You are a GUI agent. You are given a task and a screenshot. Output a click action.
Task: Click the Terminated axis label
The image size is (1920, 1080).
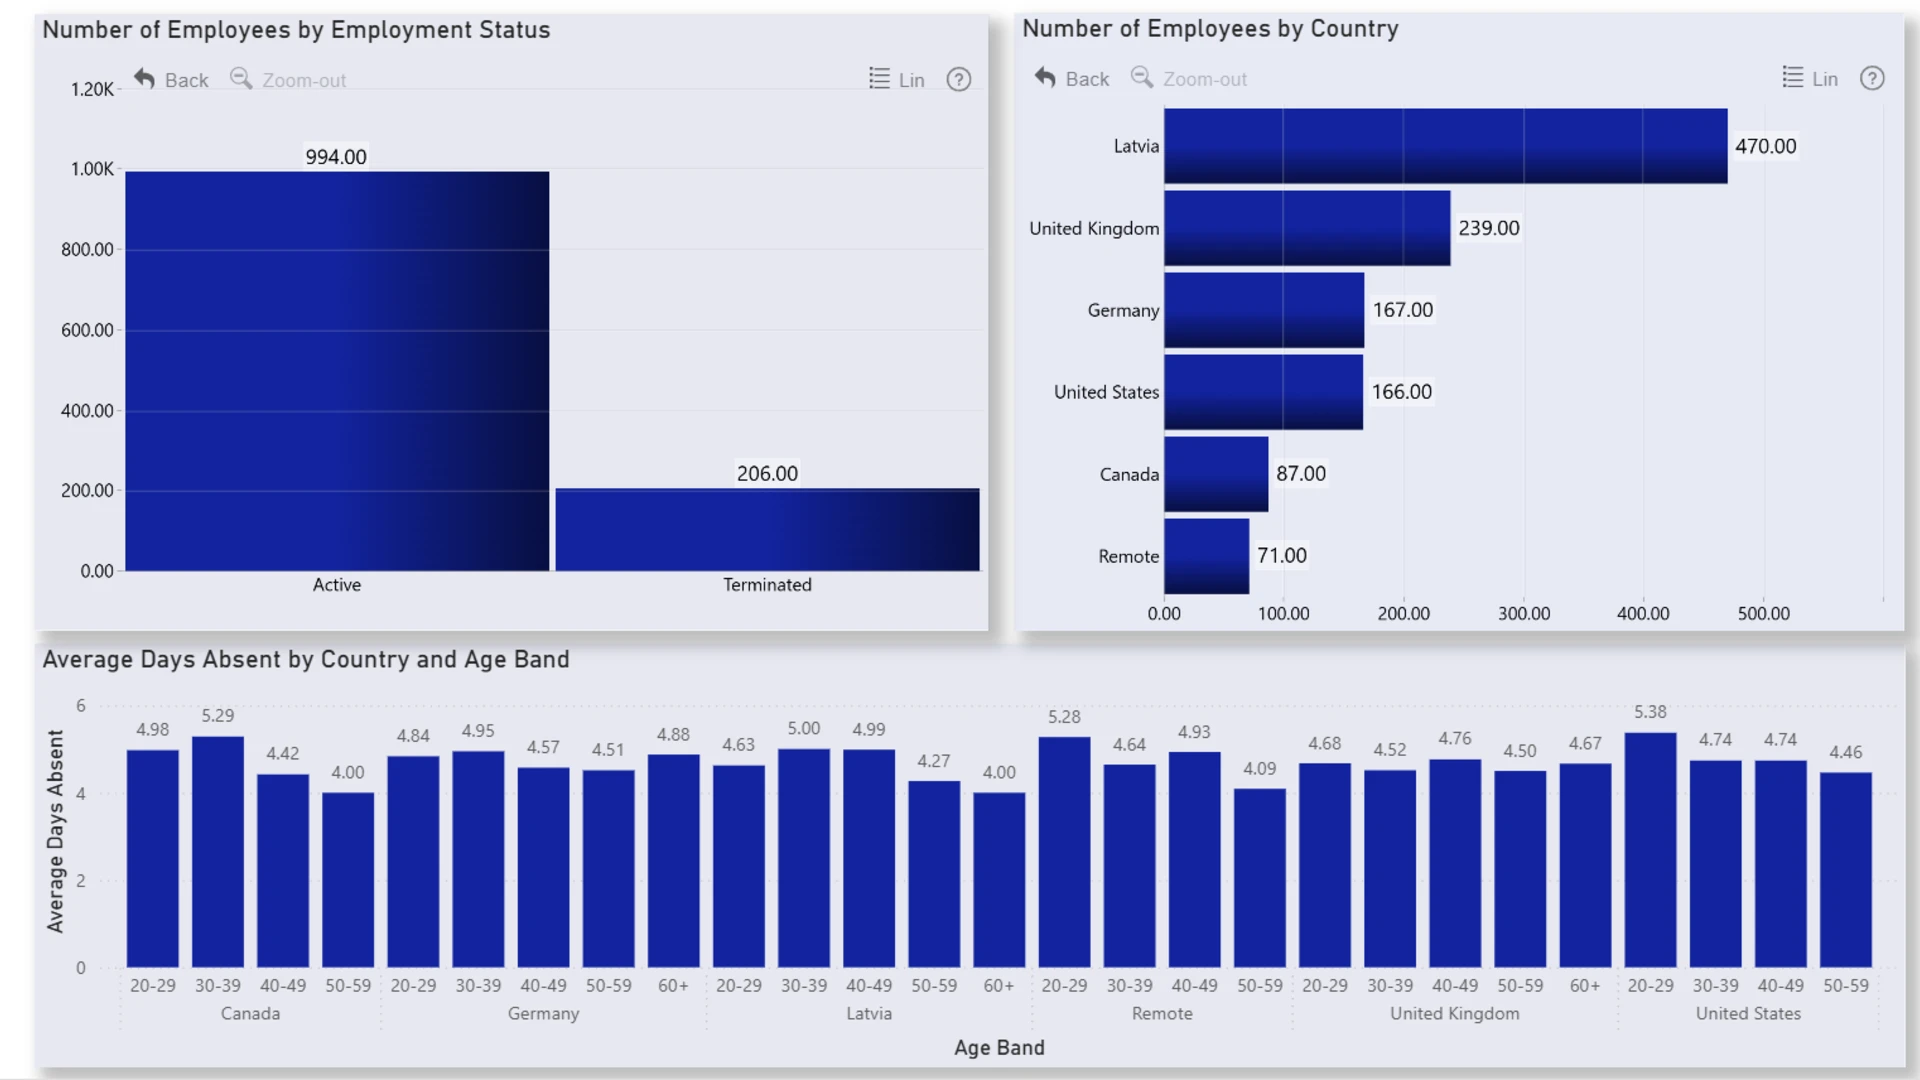(767, 585)
